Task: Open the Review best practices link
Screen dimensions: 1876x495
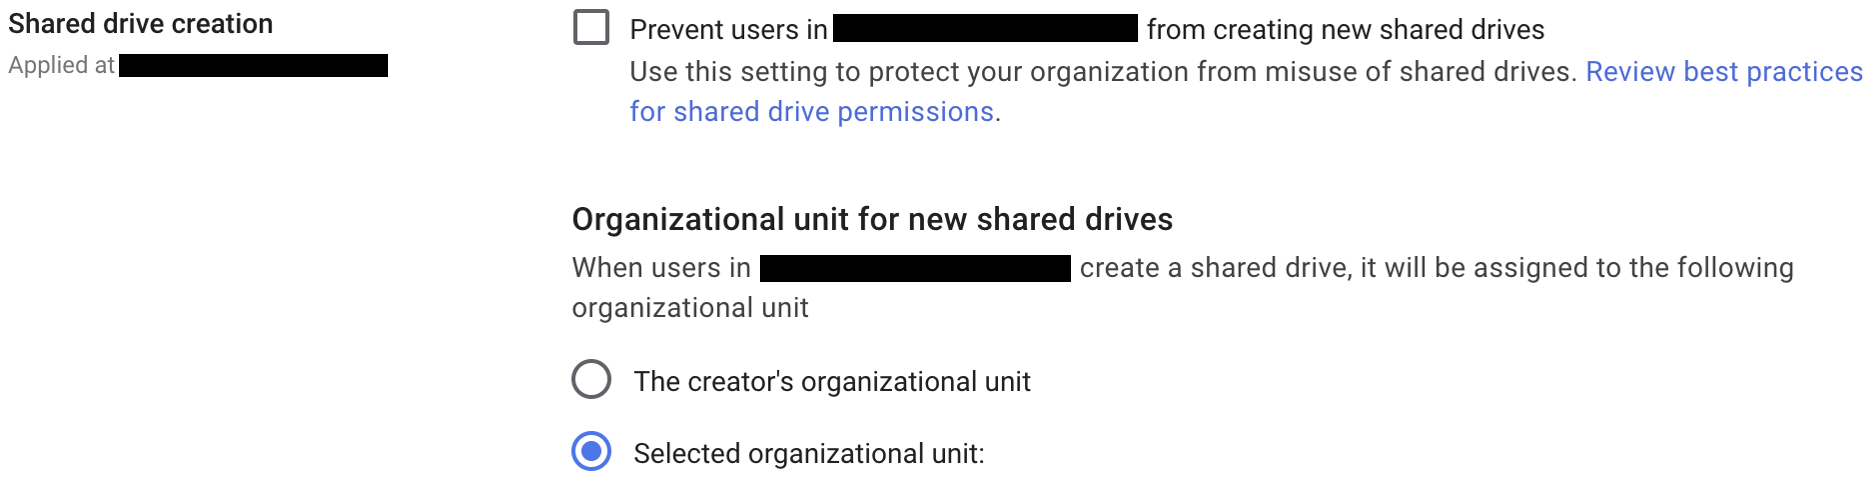Action: [1723, 72]
